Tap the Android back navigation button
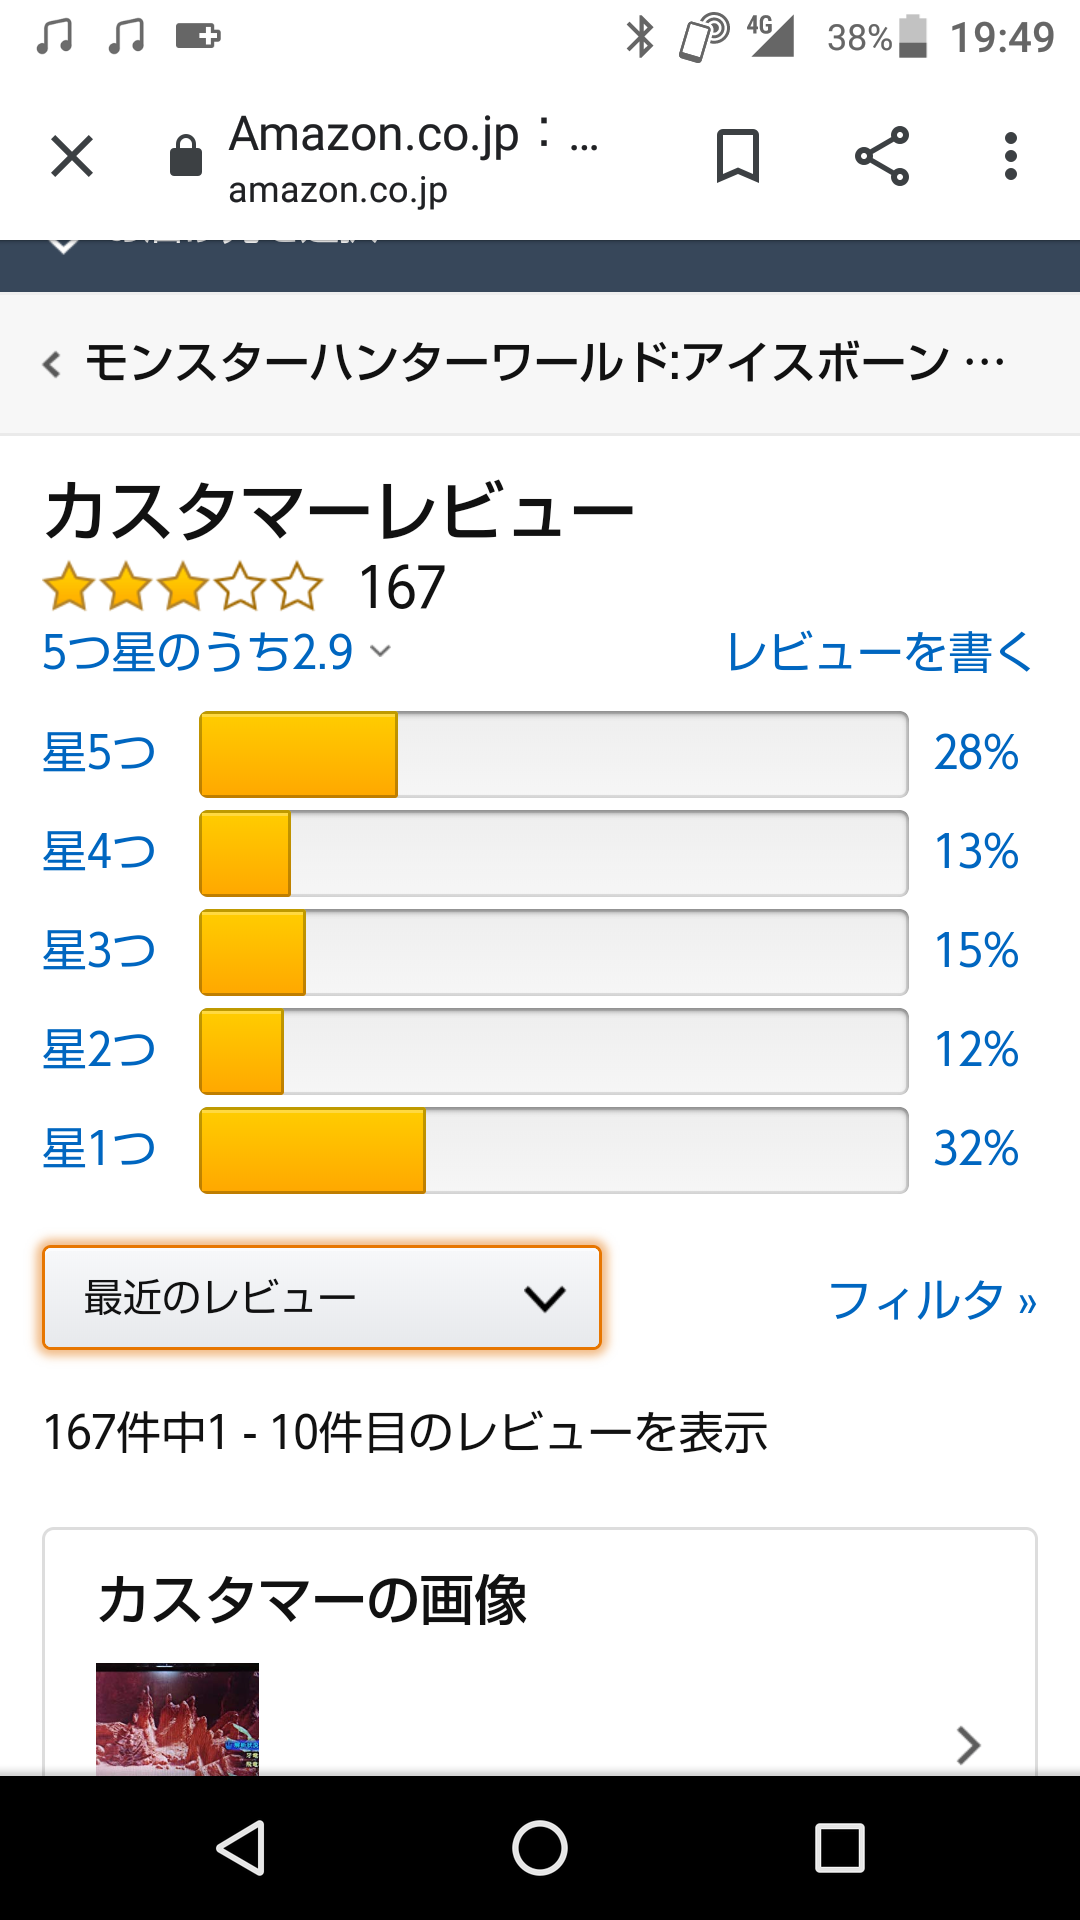The width and height of the screenshot is (1080, 1920). tap(241, 1847)
